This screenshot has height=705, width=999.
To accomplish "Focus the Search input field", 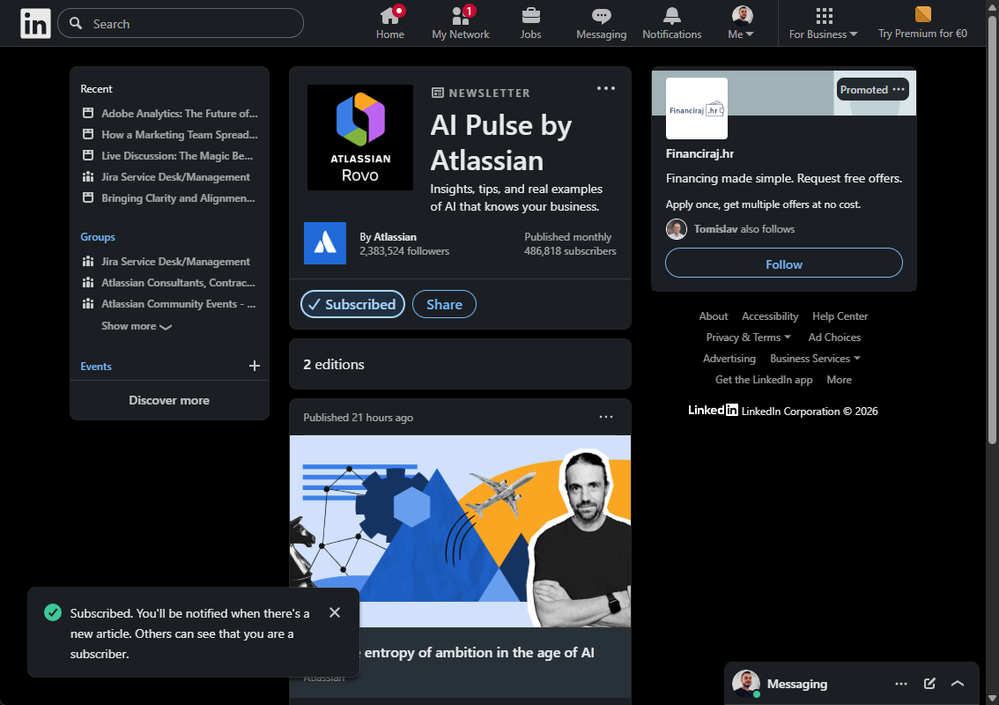I will [180, 24].
